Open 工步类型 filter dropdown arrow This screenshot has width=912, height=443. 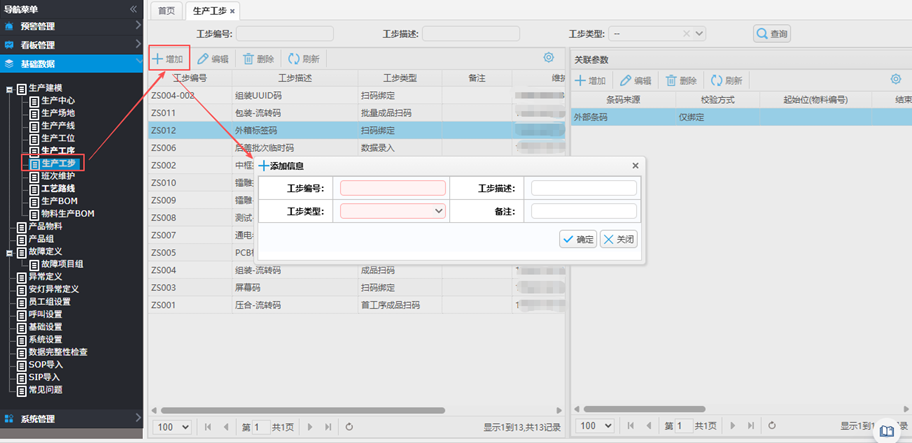tap(700, 34)
